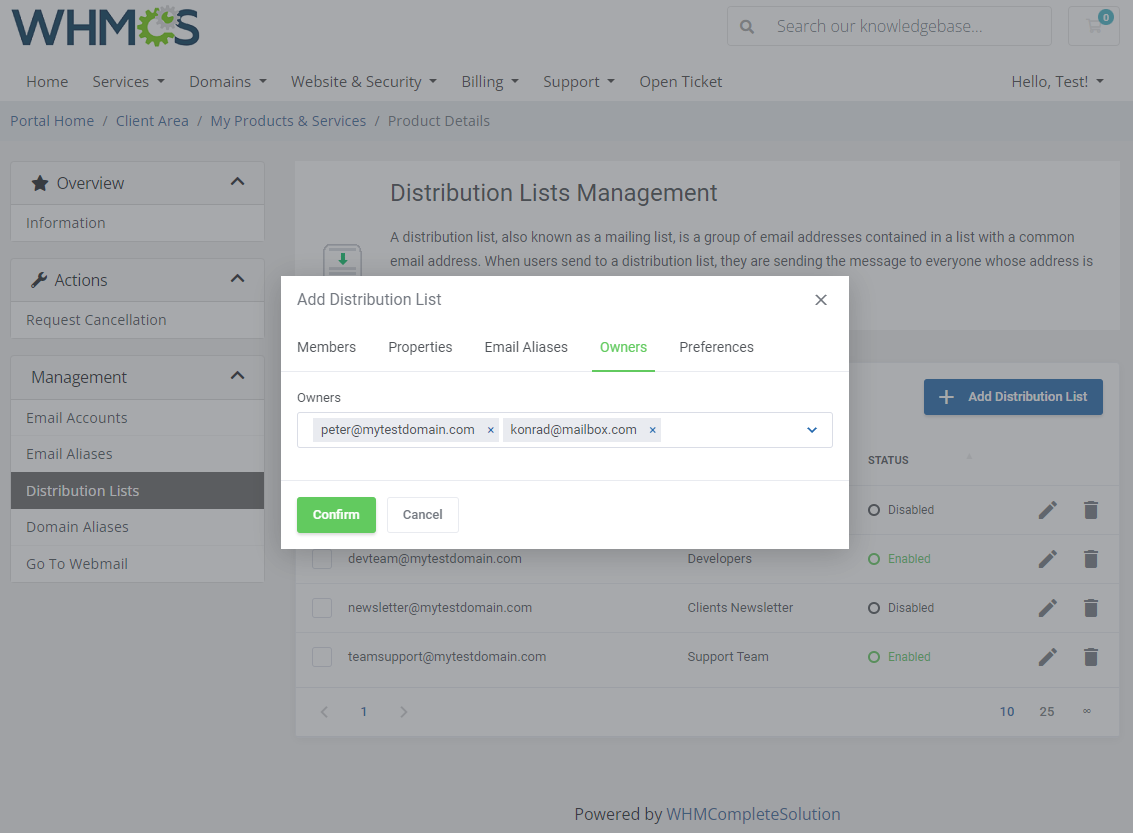This screenshot has width=1133, height=833.
Task: Expand the Owners dropdown arrow
Action: coord(812,430)
